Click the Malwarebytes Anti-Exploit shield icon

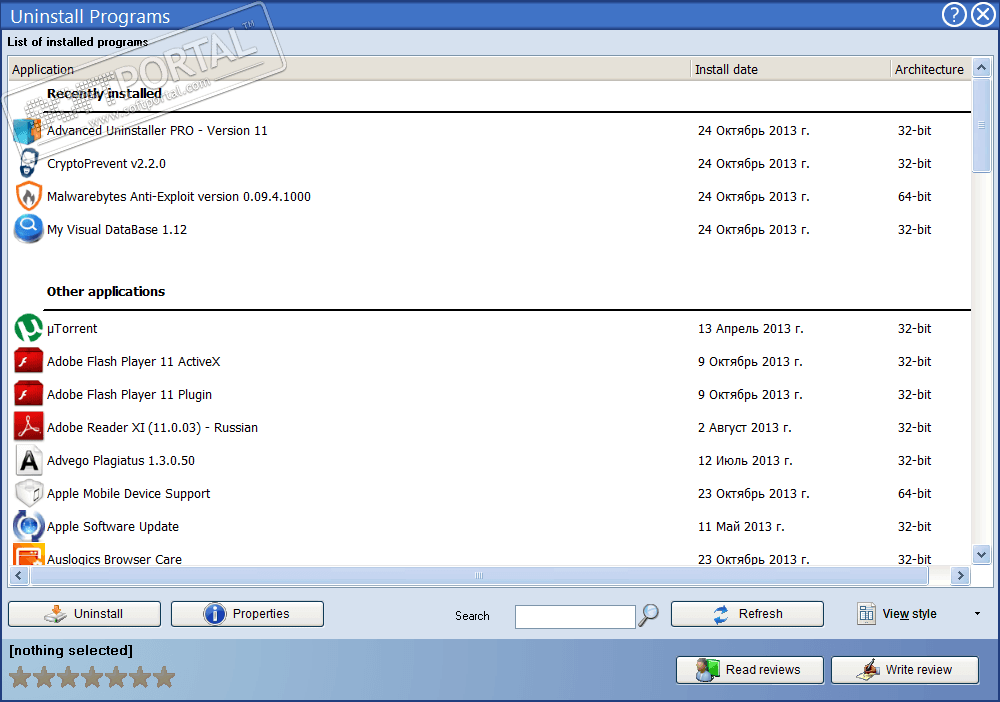pos(28,196)
